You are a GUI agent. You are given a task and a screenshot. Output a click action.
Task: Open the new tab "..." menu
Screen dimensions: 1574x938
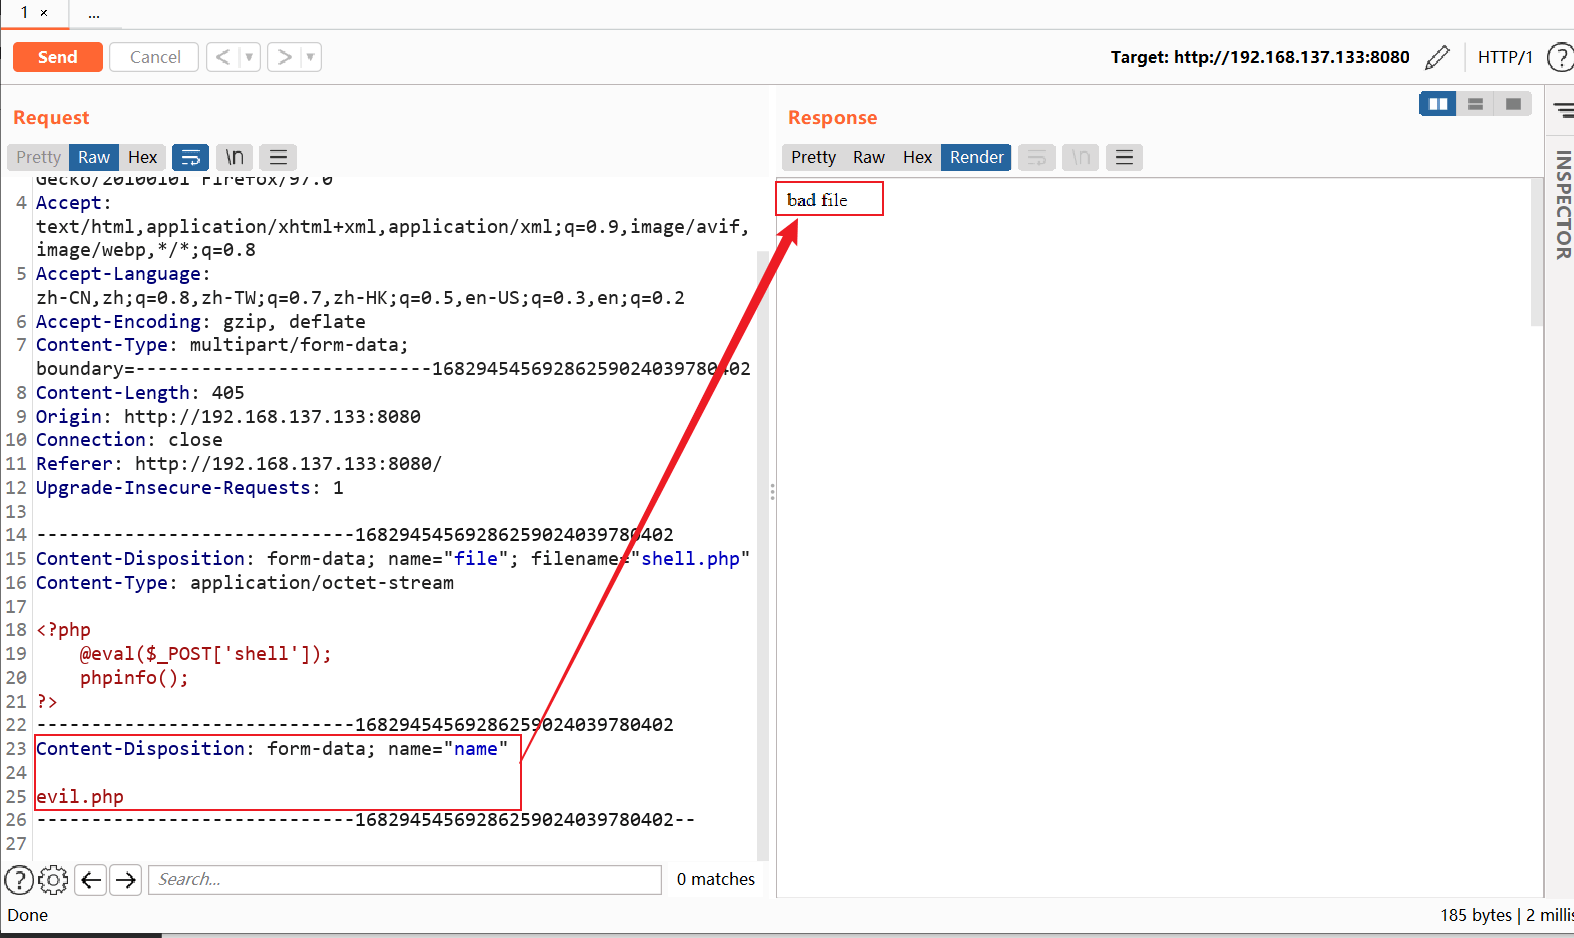point(94,14)
